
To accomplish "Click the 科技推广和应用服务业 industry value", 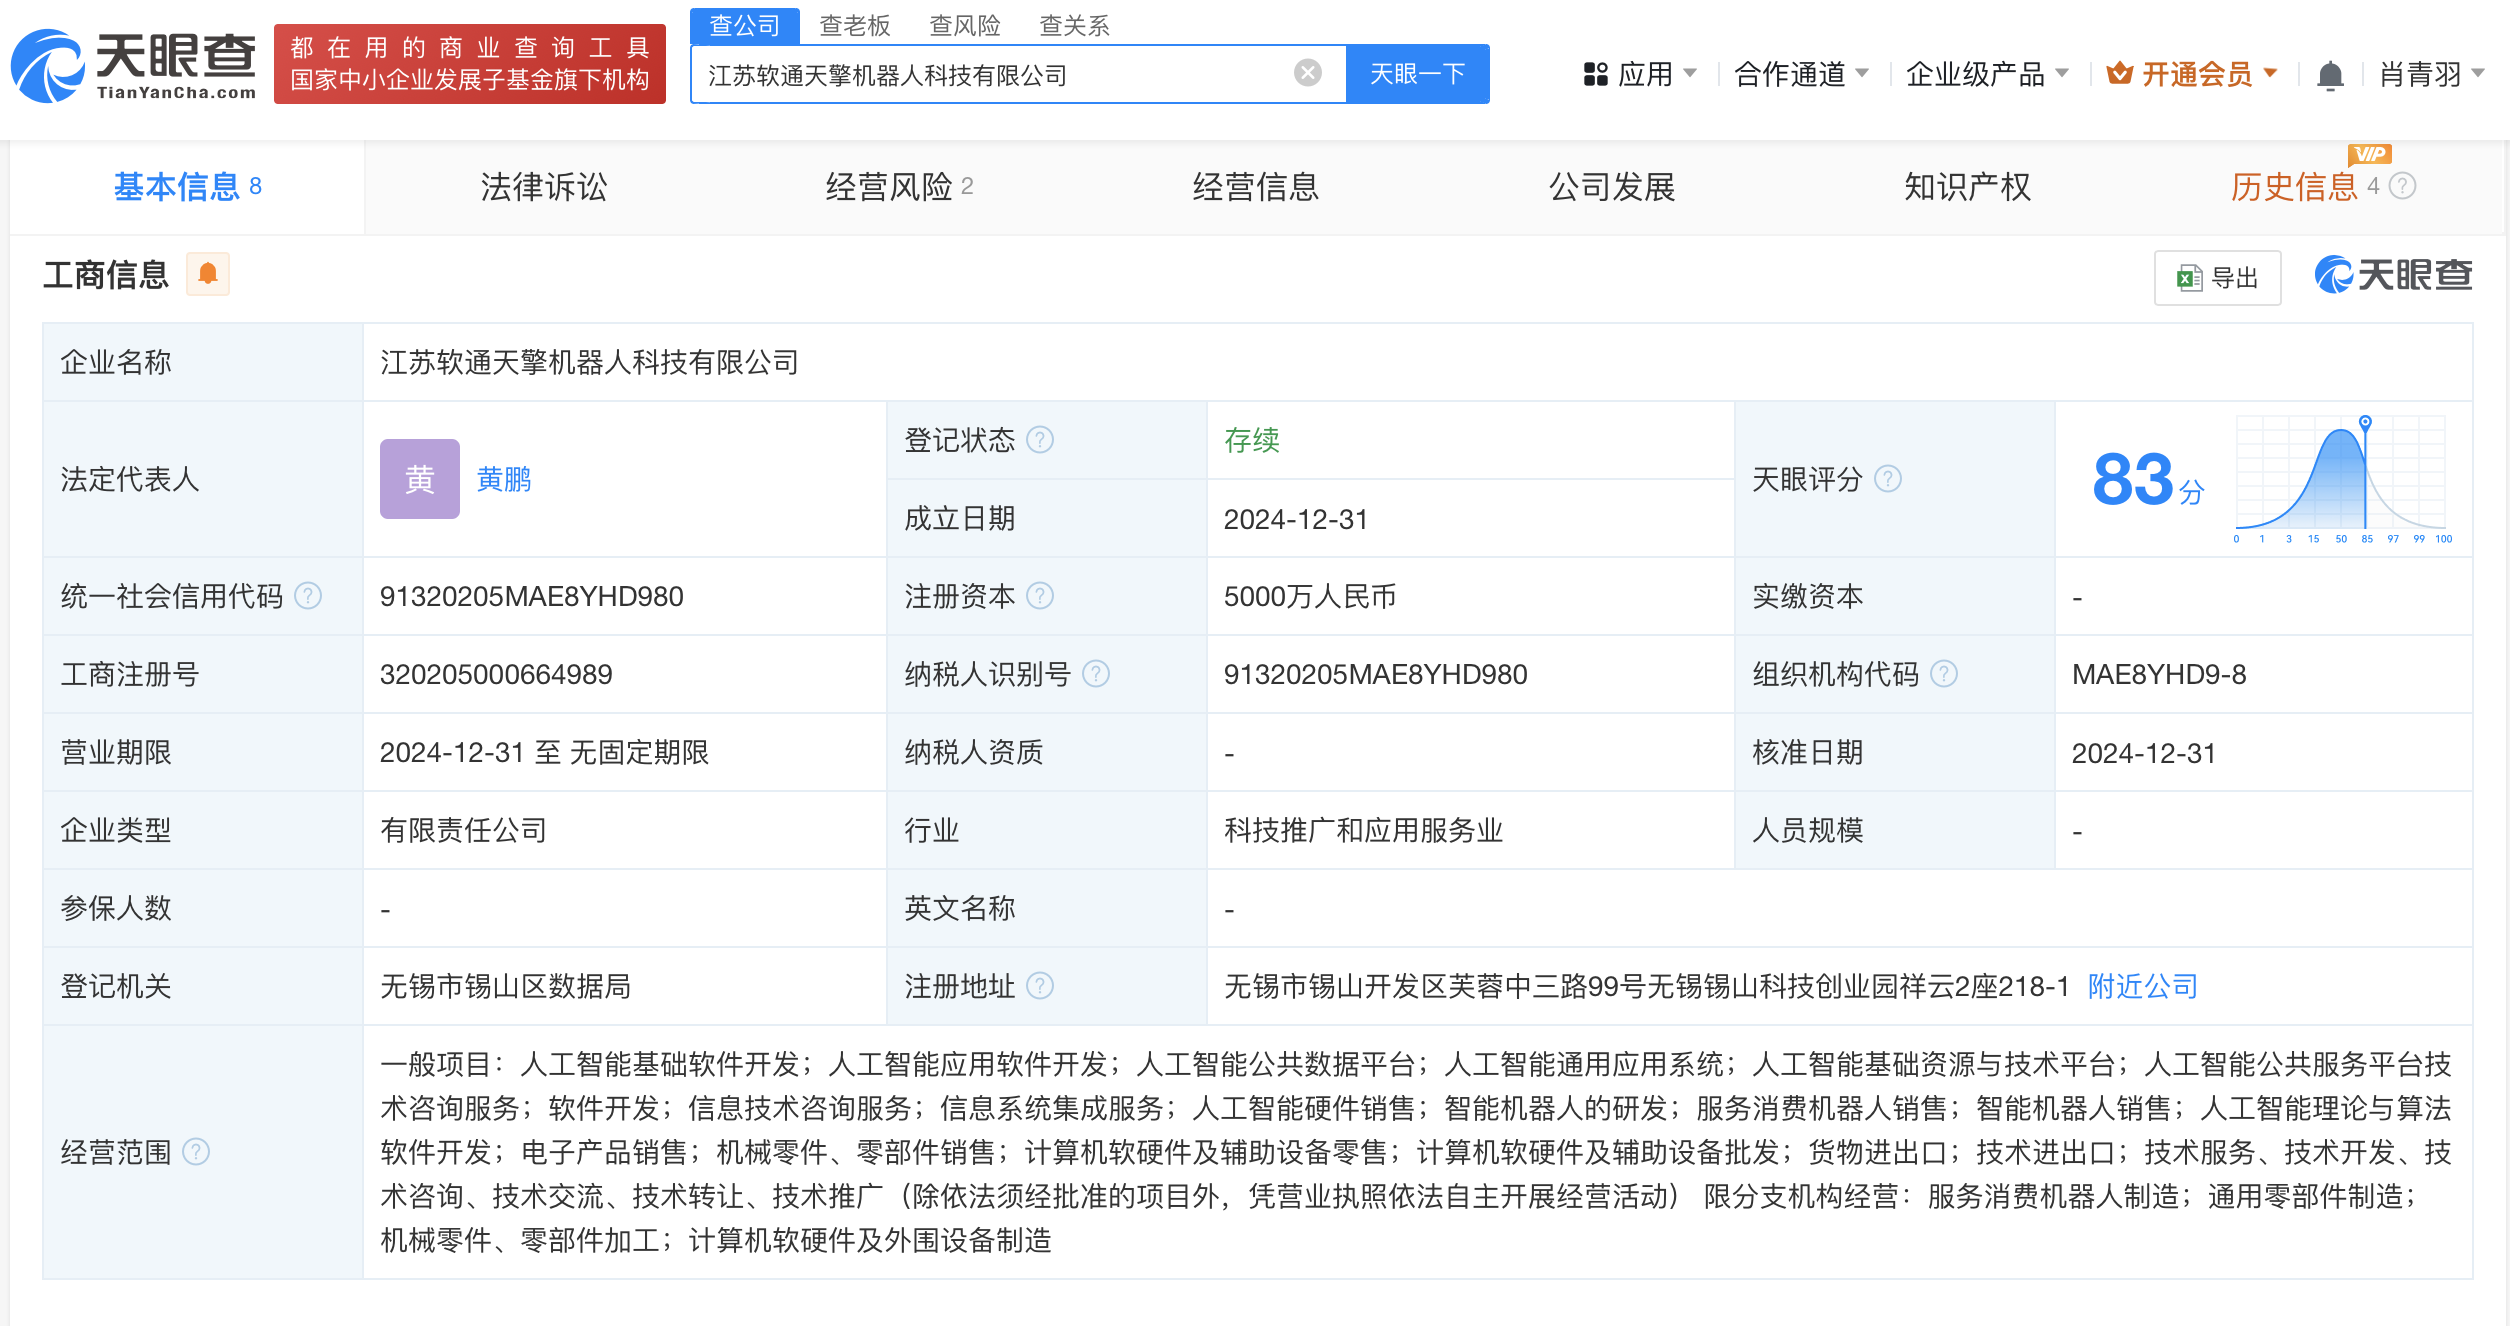I will pos(1363,831).
